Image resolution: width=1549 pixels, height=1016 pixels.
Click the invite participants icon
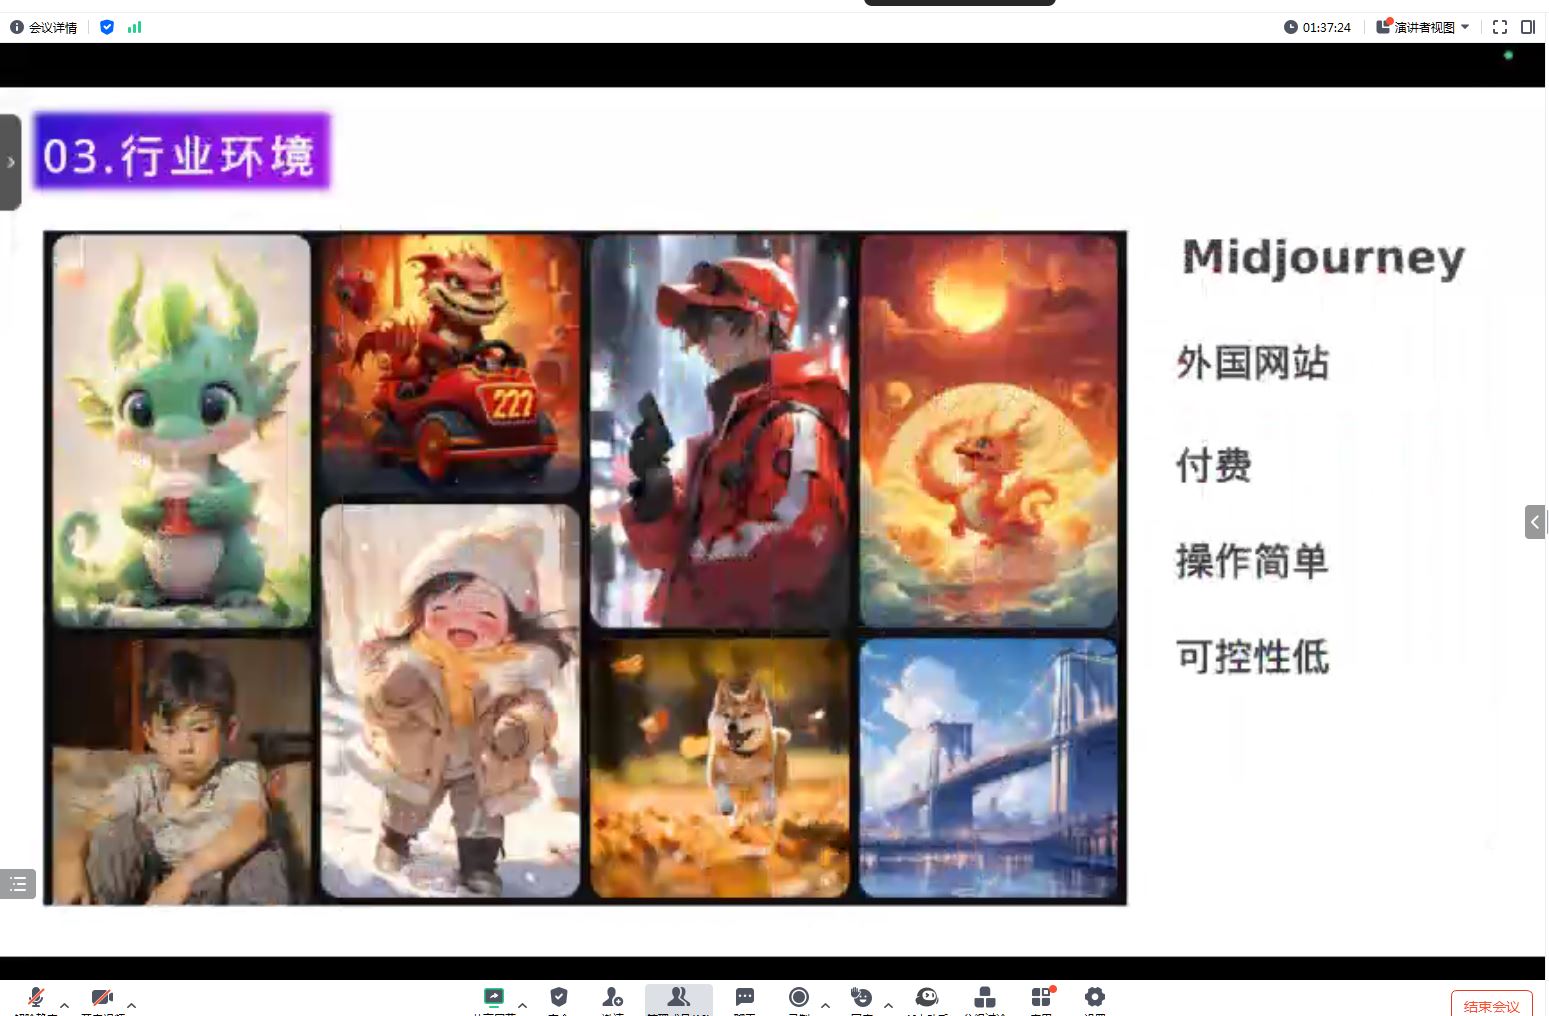pos(612,998)
